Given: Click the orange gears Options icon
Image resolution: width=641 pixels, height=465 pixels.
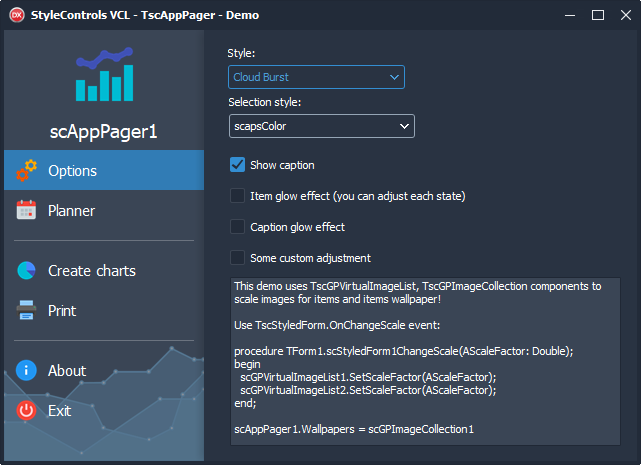Looking at the screenshot, I should (27, 171).
